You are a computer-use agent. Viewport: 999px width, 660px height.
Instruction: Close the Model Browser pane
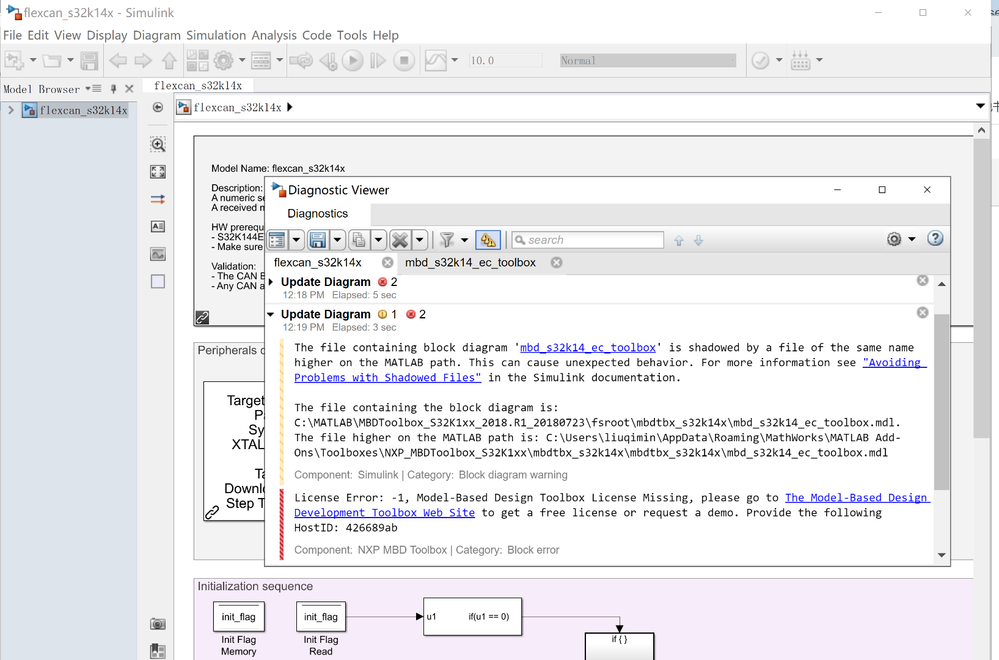[x=129, y=89]
